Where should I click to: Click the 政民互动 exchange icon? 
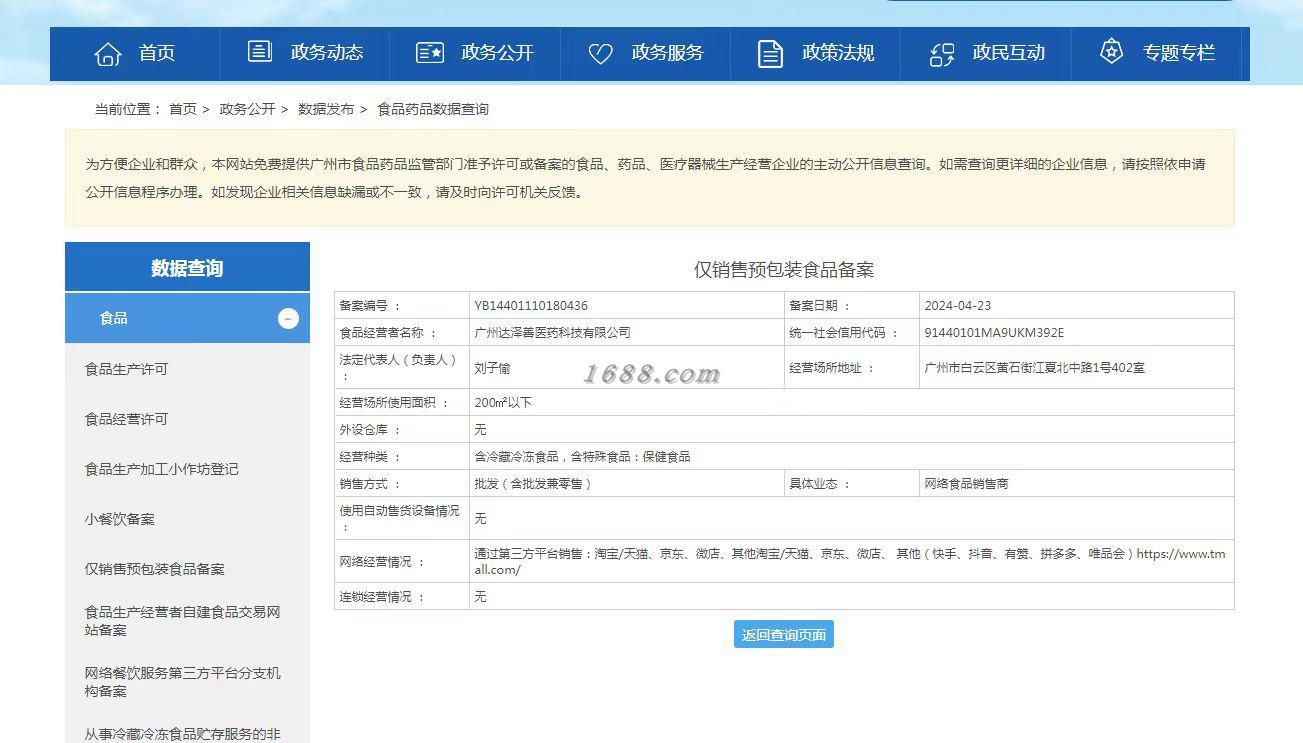click(x=942, y=54)
